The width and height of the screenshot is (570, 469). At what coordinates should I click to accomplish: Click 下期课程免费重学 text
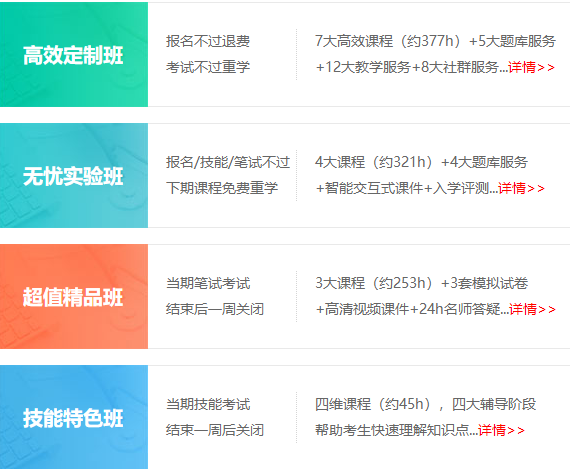click(222, 188)
